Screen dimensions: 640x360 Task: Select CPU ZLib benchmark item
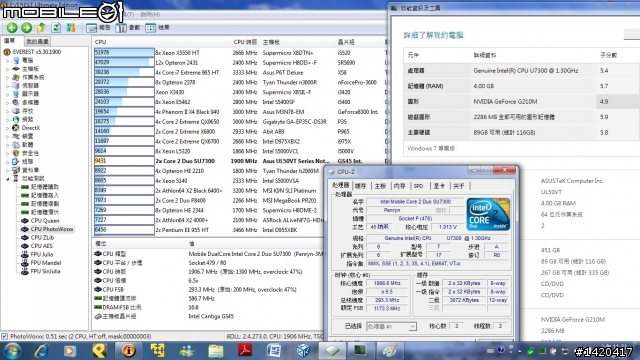38,237
